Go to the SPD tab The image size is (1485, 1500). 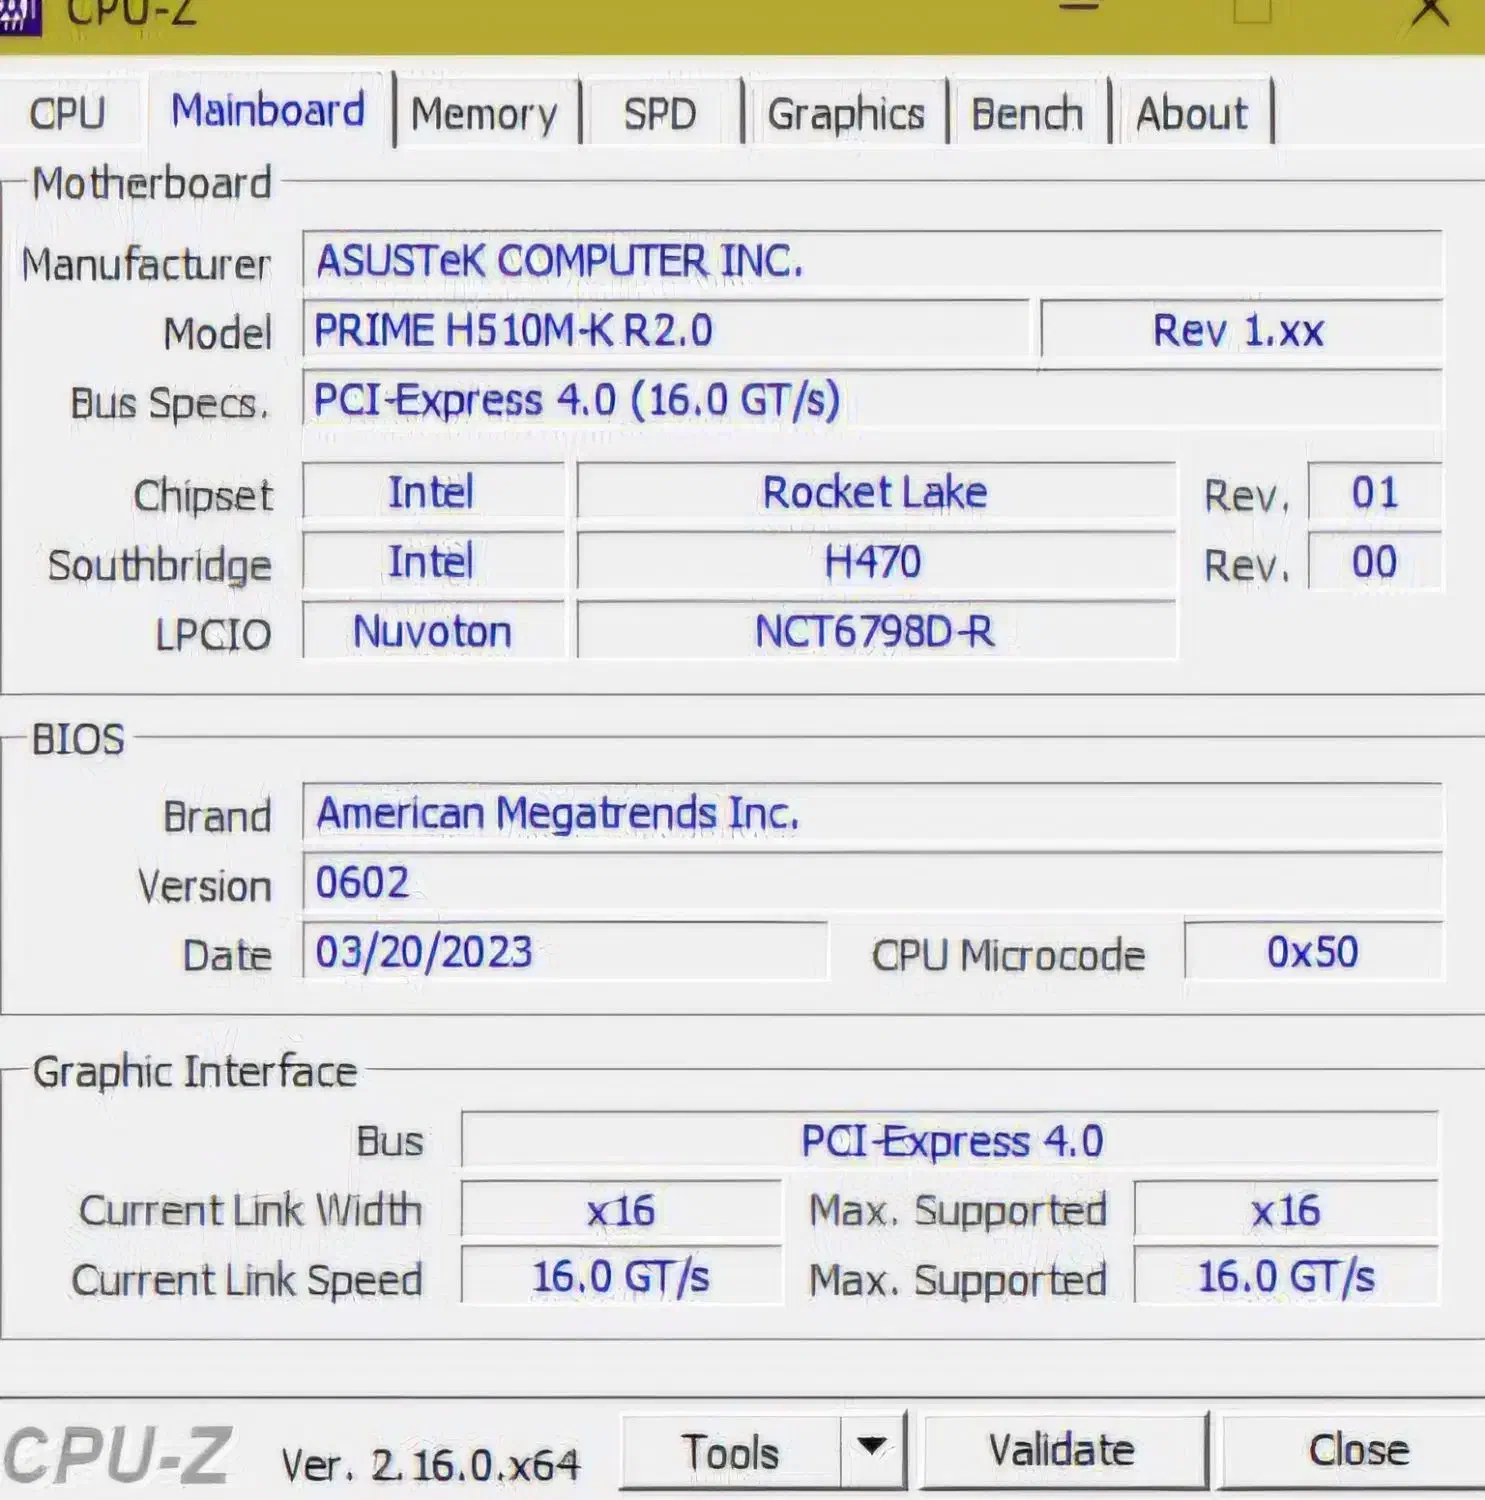click(660, 114)
